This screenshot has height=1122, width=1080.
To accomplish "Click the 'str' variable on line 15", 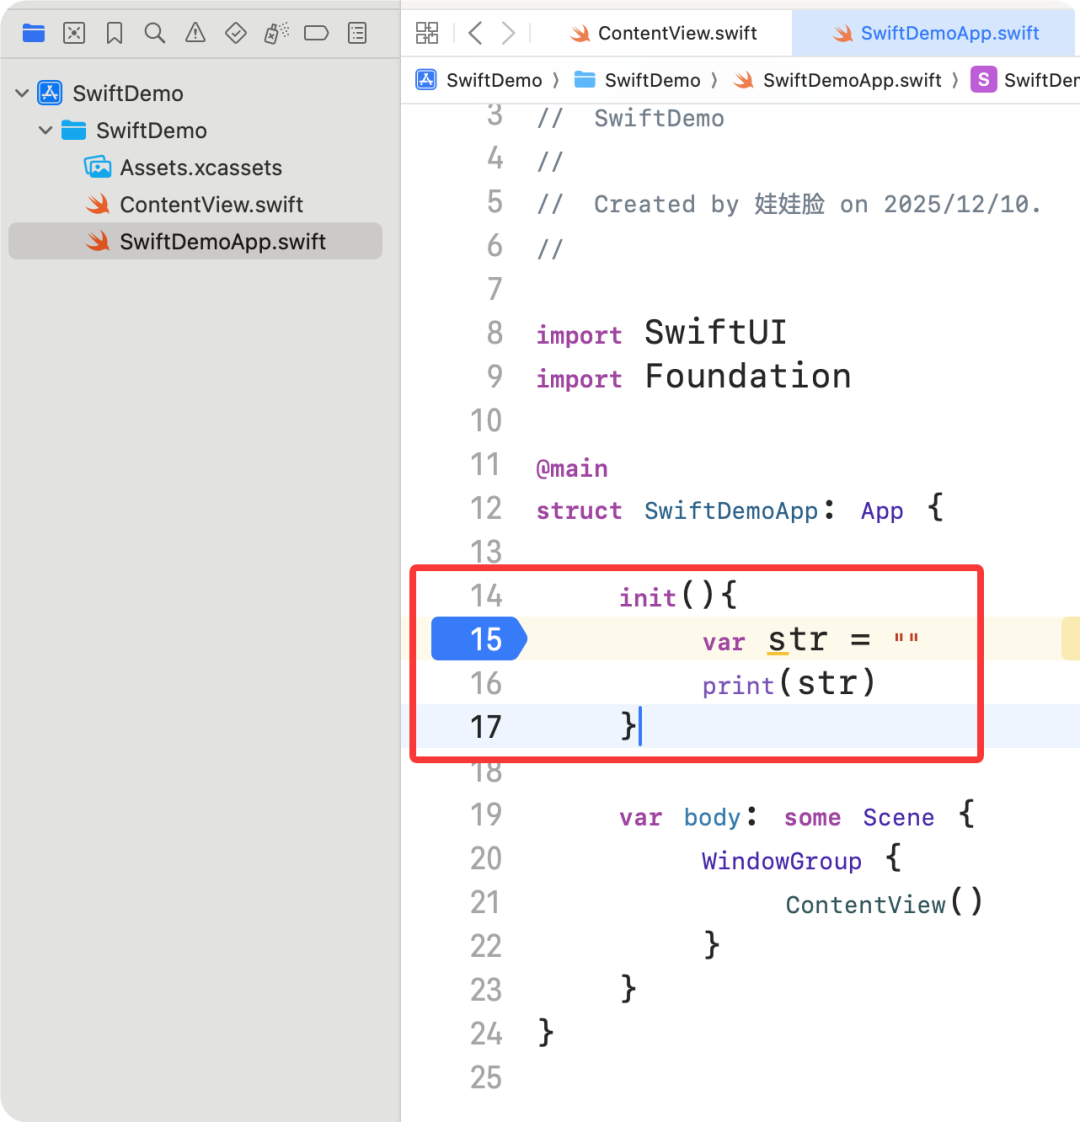I will pos(797,639).
